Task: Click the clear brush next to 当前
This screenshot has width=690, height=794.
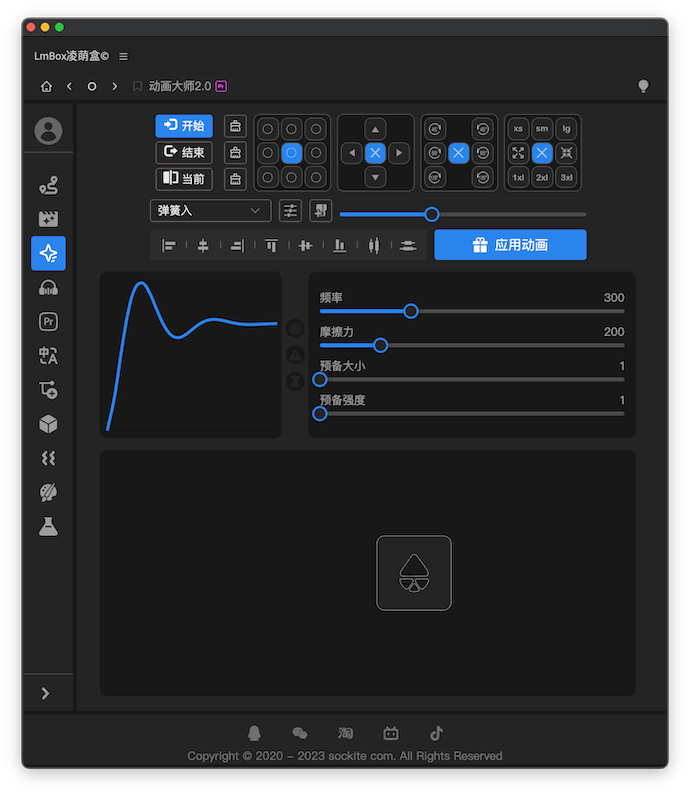Action: pos(235,179)
